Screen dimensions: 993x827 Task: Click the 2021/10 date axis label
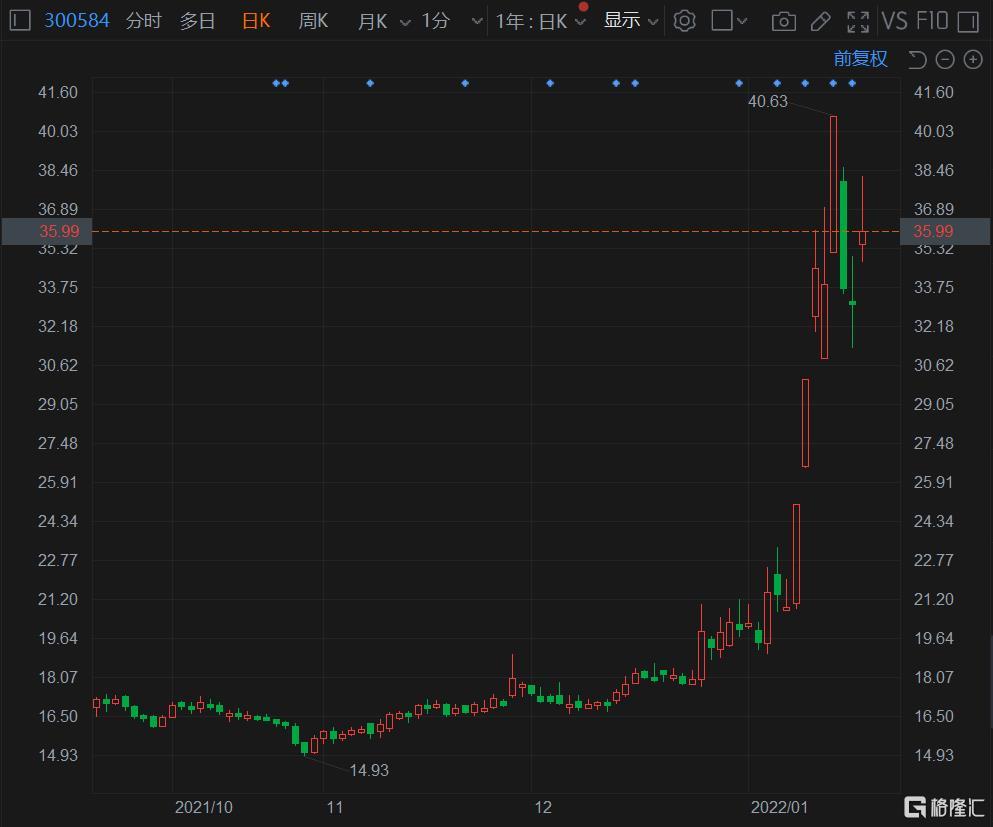coord(203,807)
